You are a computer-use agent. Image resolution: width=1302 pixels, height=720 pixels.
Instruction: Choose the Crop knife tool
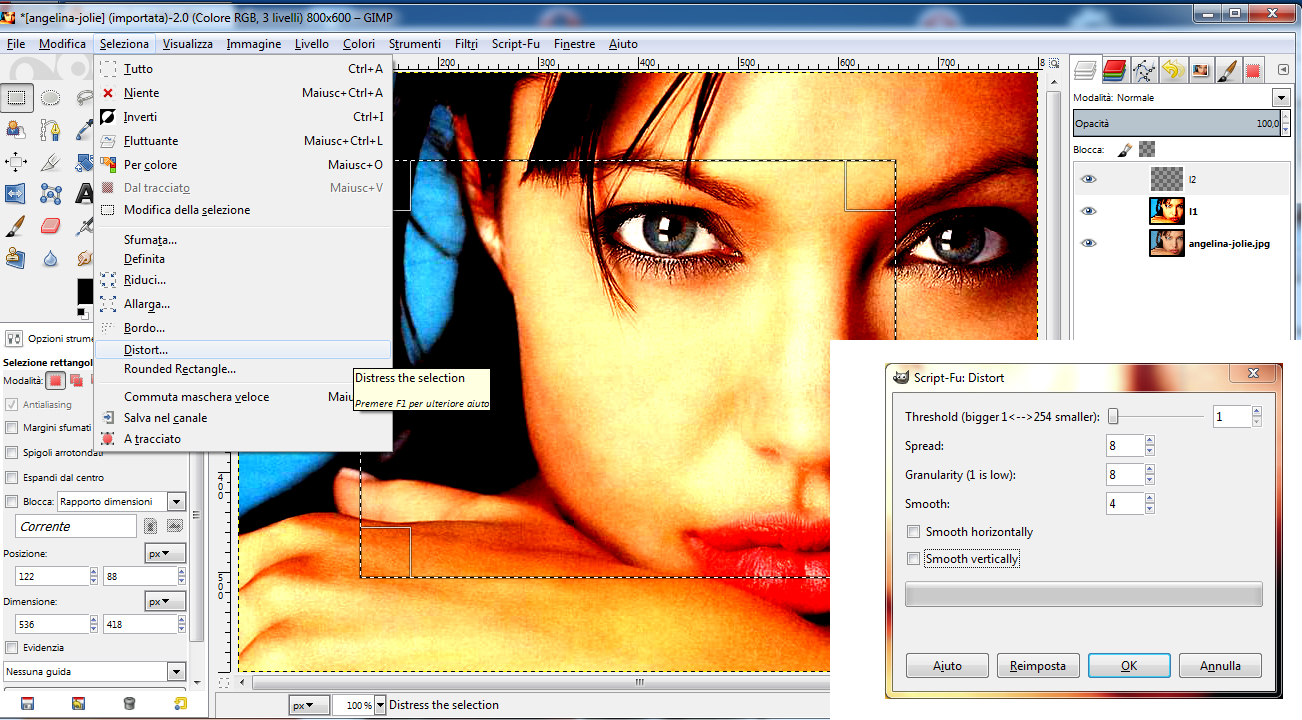[x=51, y=162]
